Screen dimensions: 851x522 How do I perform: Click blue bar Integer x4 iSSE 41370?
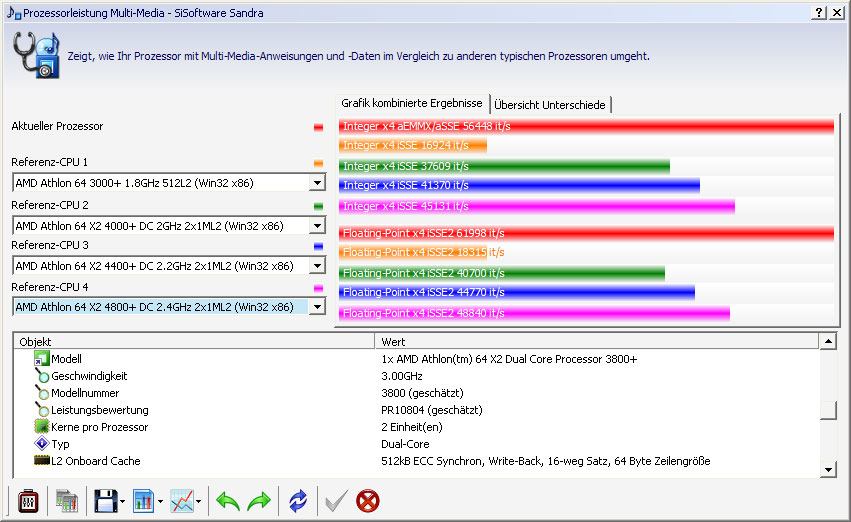519,185
